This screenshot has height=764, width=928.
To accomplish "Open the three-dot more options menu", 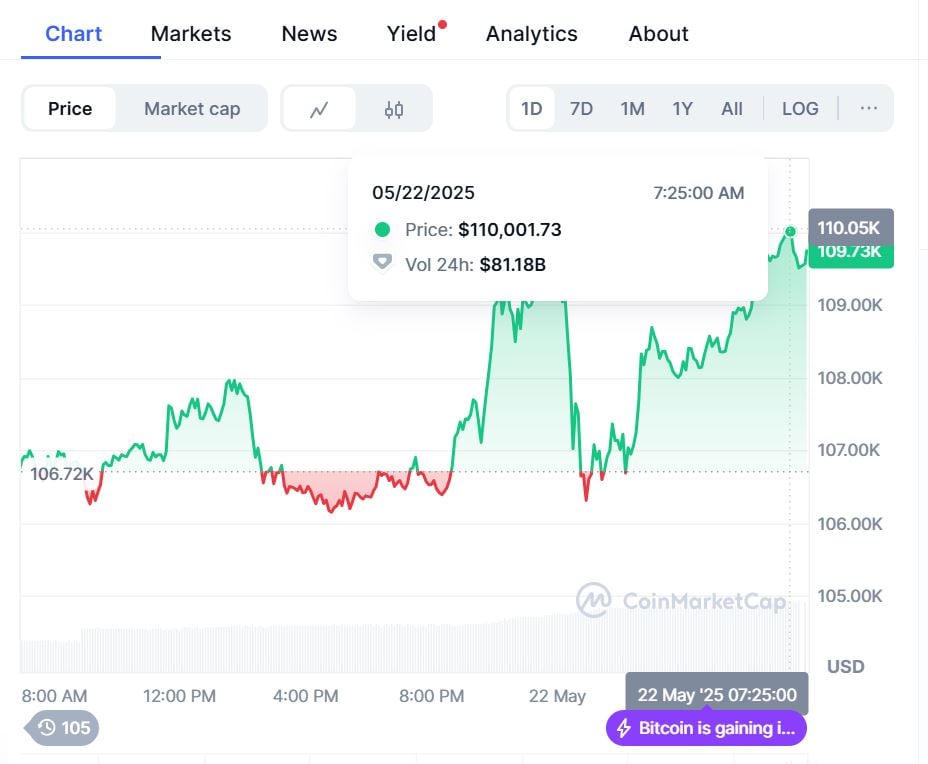I will 868,108.
